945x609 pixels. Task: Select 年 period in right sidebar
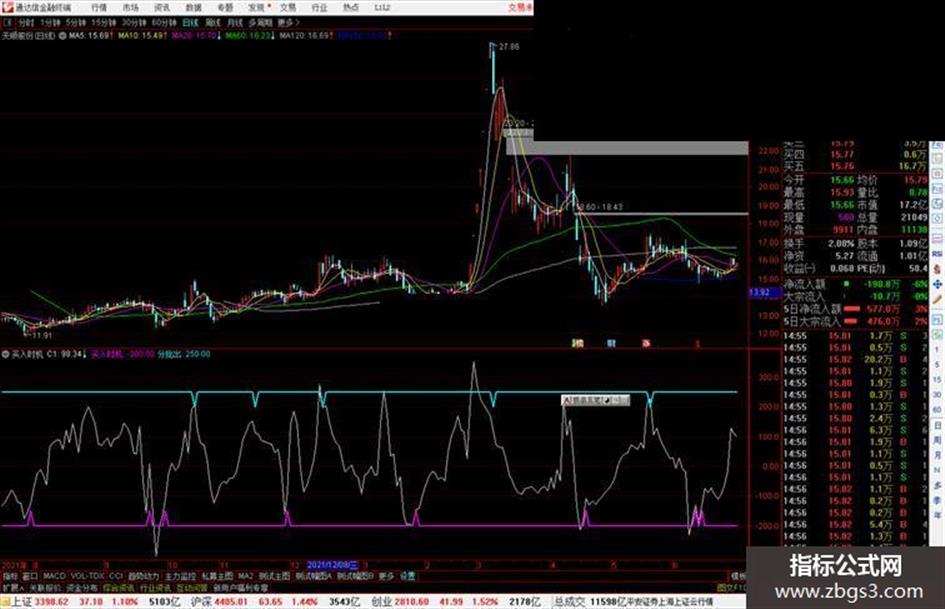(x=937, y=516)
